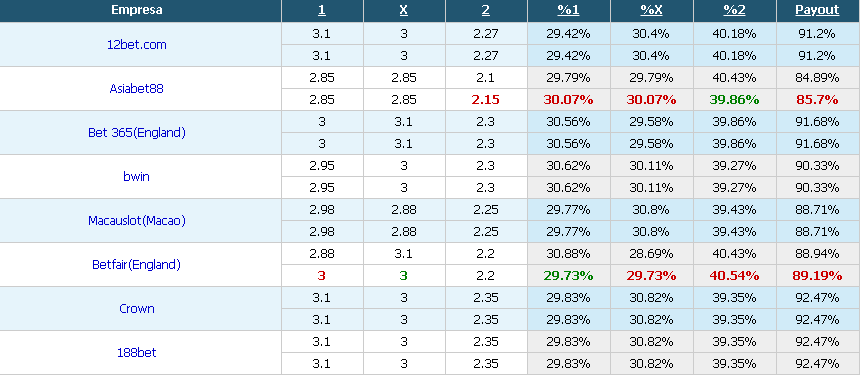Open the Betfair(England) link
Screen dimensions: 861x375
[x=137, y=265]
